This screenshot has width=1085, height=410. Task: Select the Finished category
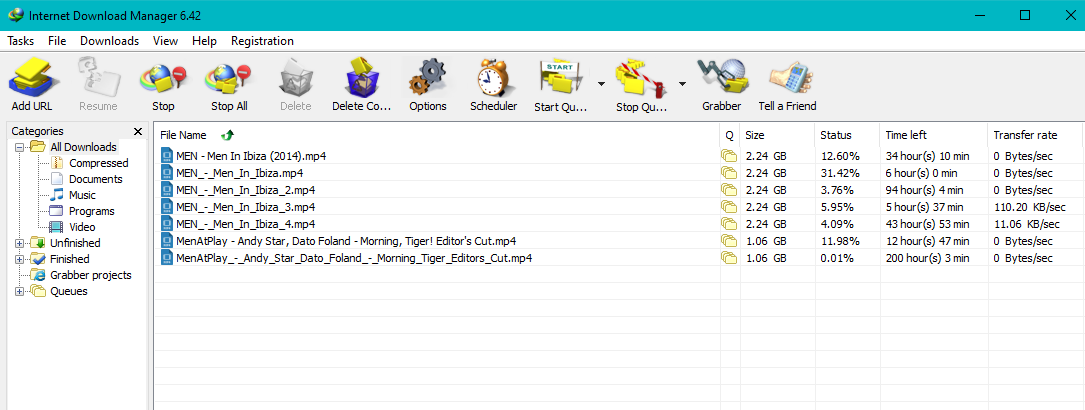point(69,259)
